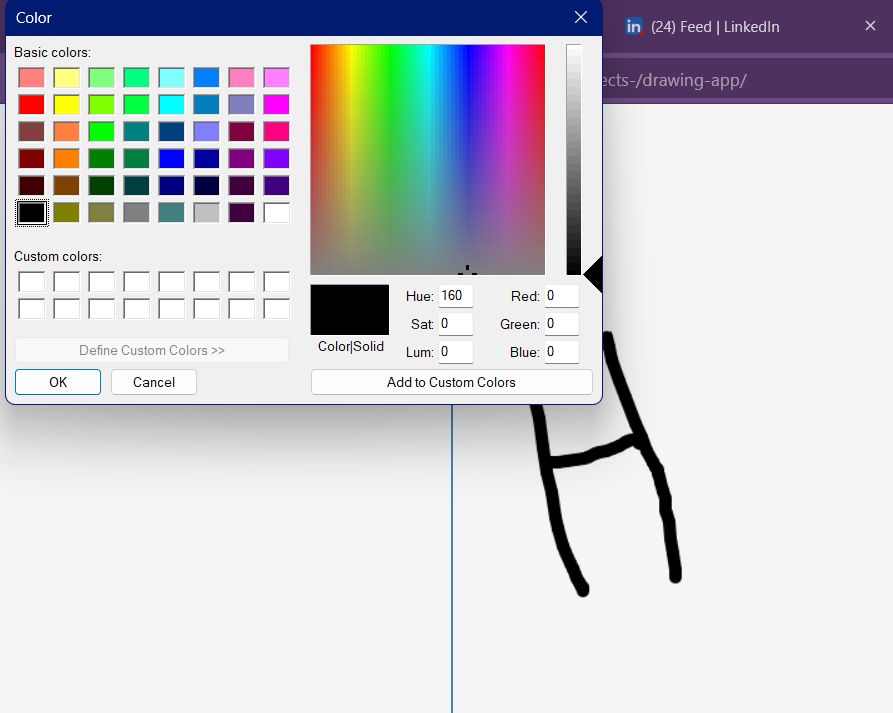Click the Color|Solid preview box
893x713 pixels.
pos(348,310)
